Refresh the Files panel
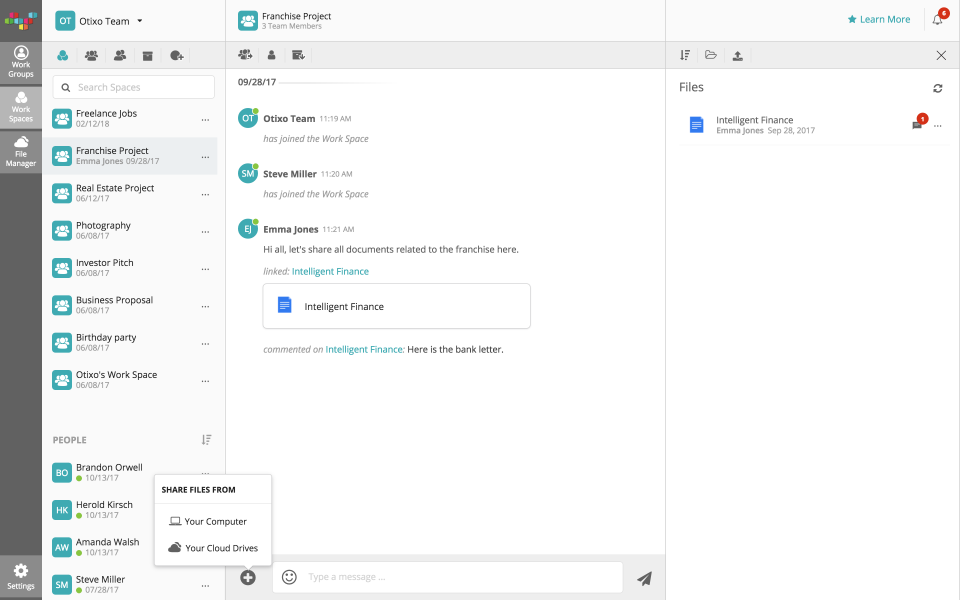 [x=938, y=88]
